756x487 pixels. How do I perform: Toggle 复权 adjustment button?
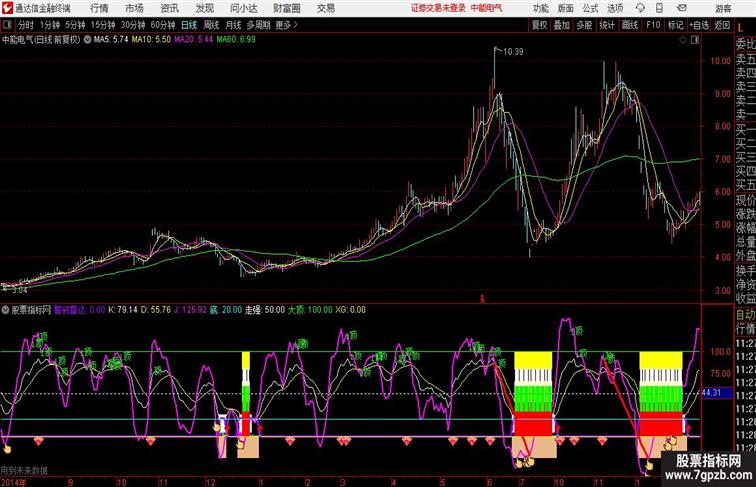click(x=540, y=25)
